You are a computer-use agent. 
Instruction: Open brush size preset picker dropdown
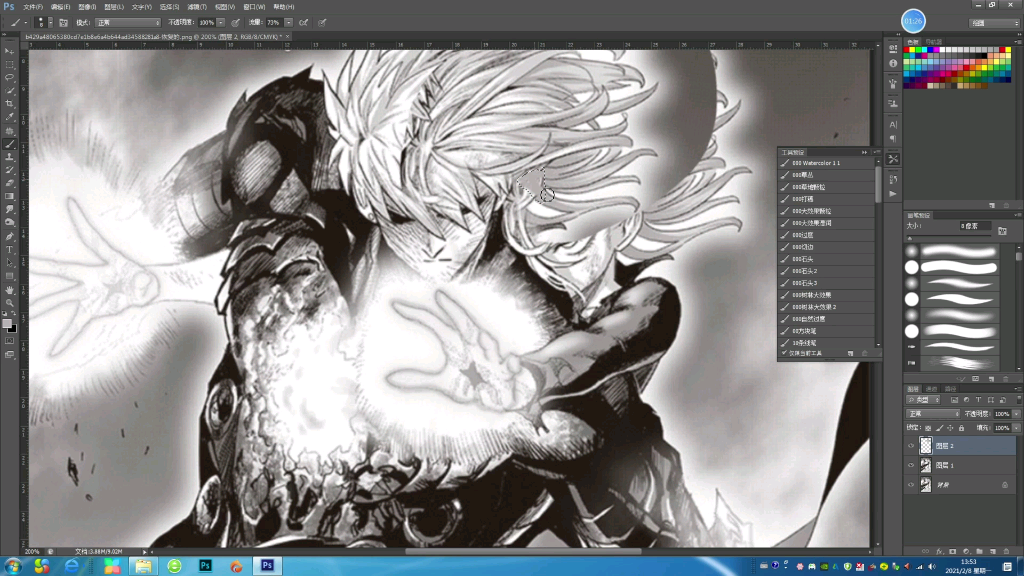coord(50,22)
